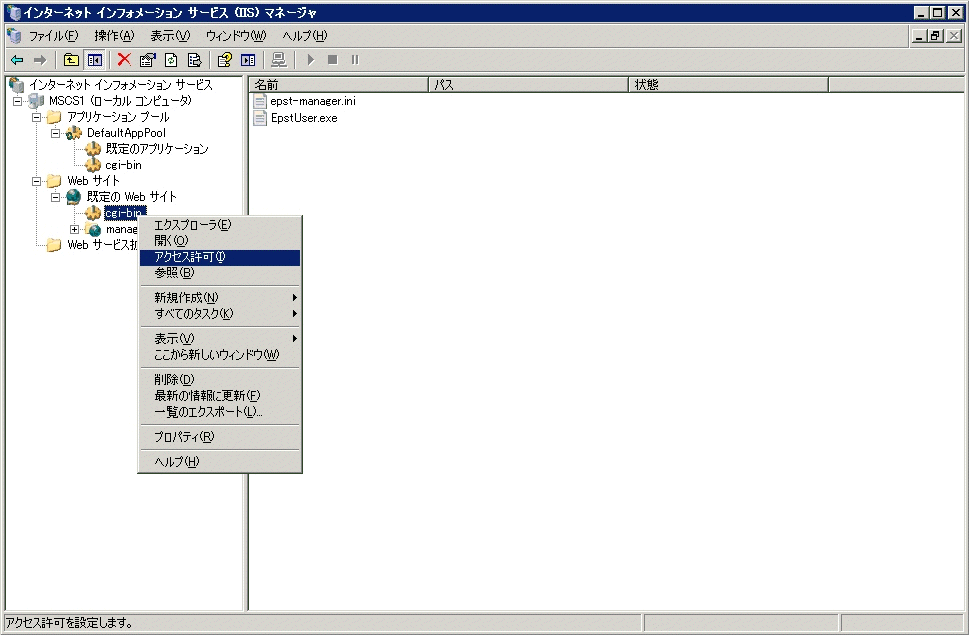This screenshot has width=969, height=635.
Task: Click the Help toolbar icon with question mark
Action: [224, 60]
